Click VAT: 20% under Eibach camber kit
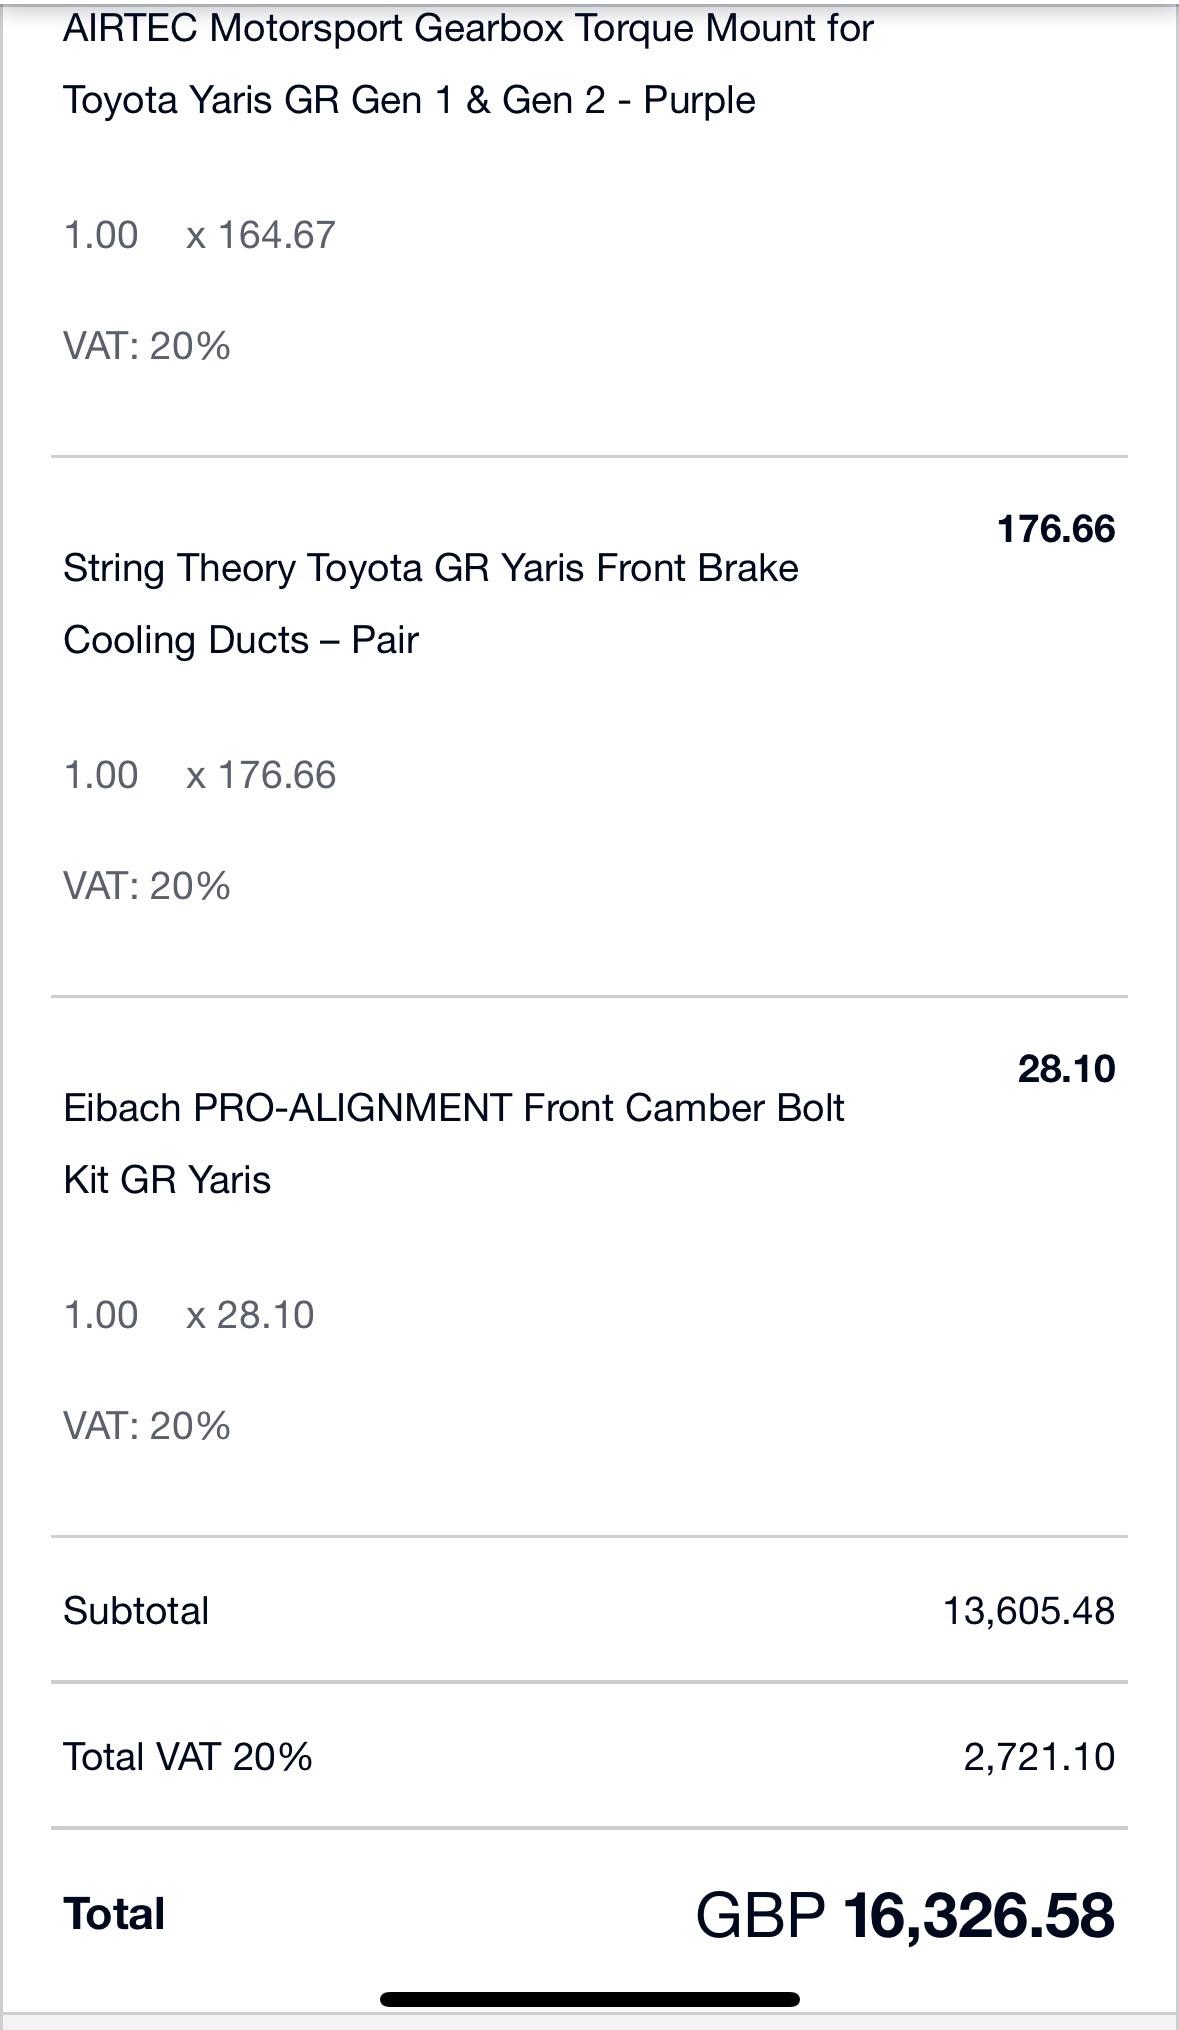The image size is (1179, 2030). click(147, 1426)
